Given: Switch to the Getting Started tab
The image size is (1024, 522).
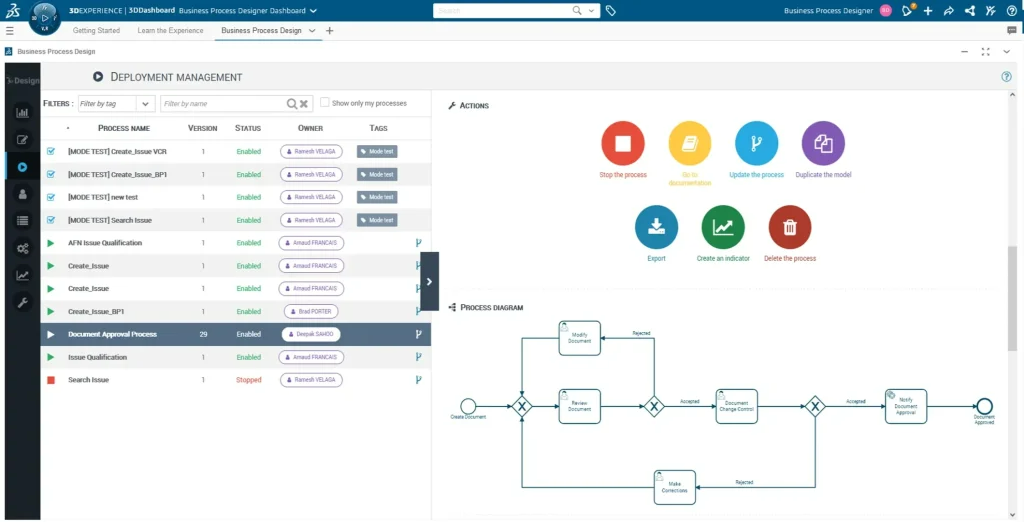Looking at the screenshot, I should [96, 31].
